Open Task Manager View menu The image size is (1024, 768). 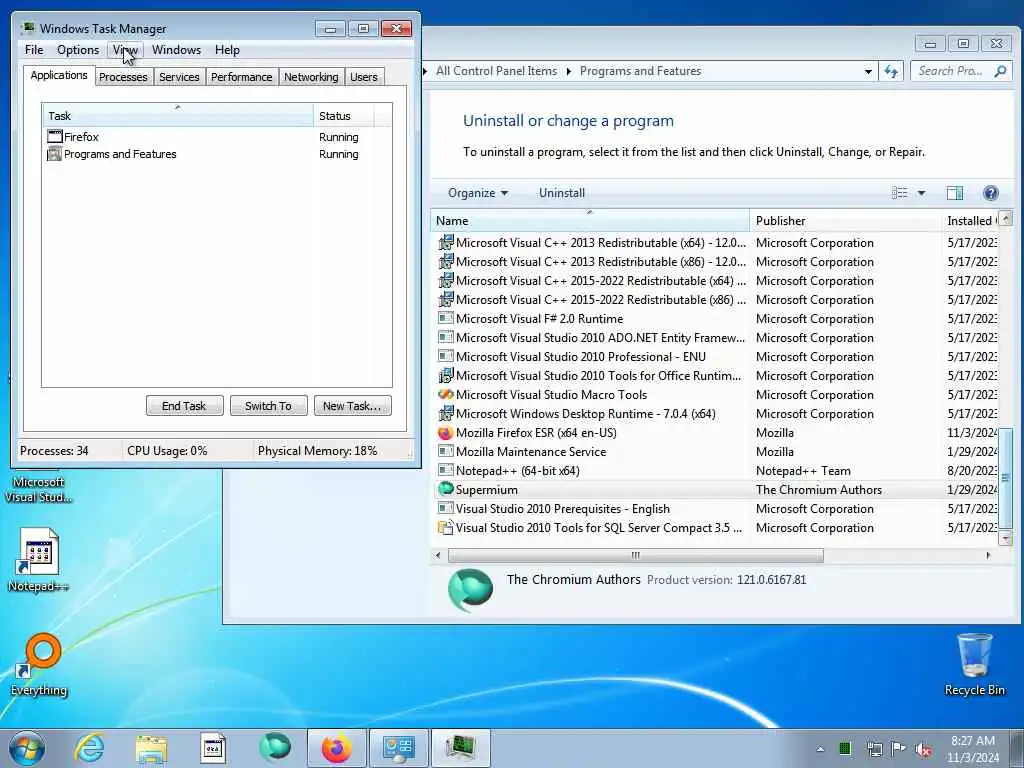point(125,50)
